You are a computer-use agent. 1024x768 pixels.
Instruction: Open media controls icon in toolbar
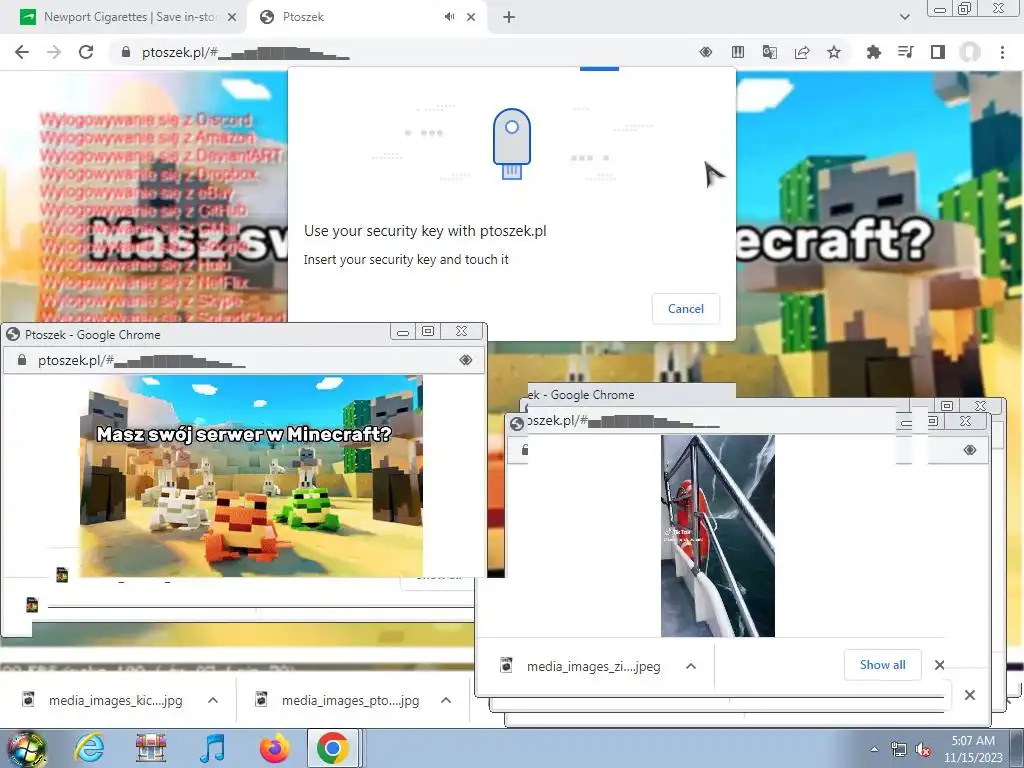905,52
